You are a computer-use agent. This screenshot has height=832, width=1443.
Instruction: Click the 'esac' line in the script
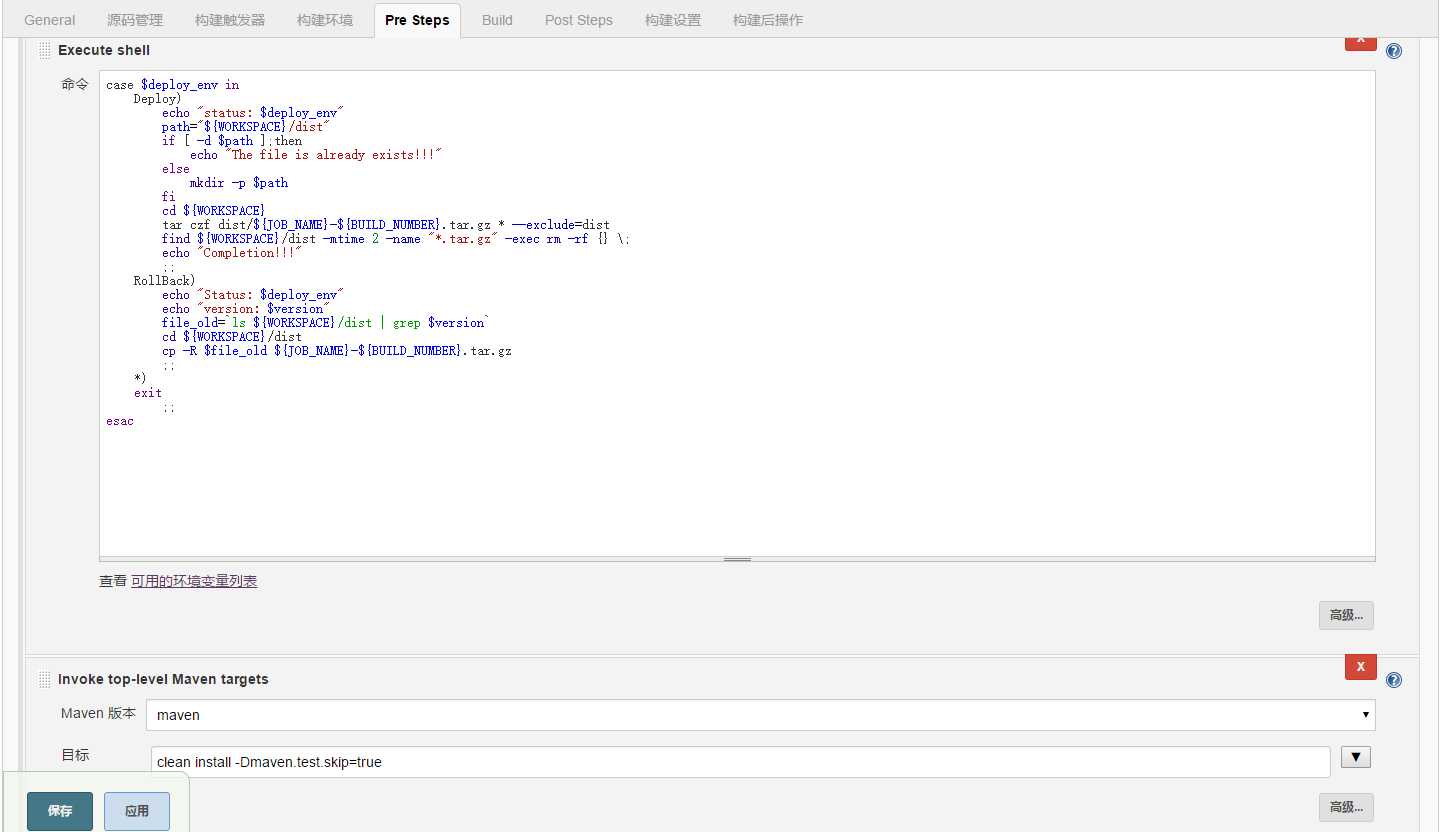(120, 421)
